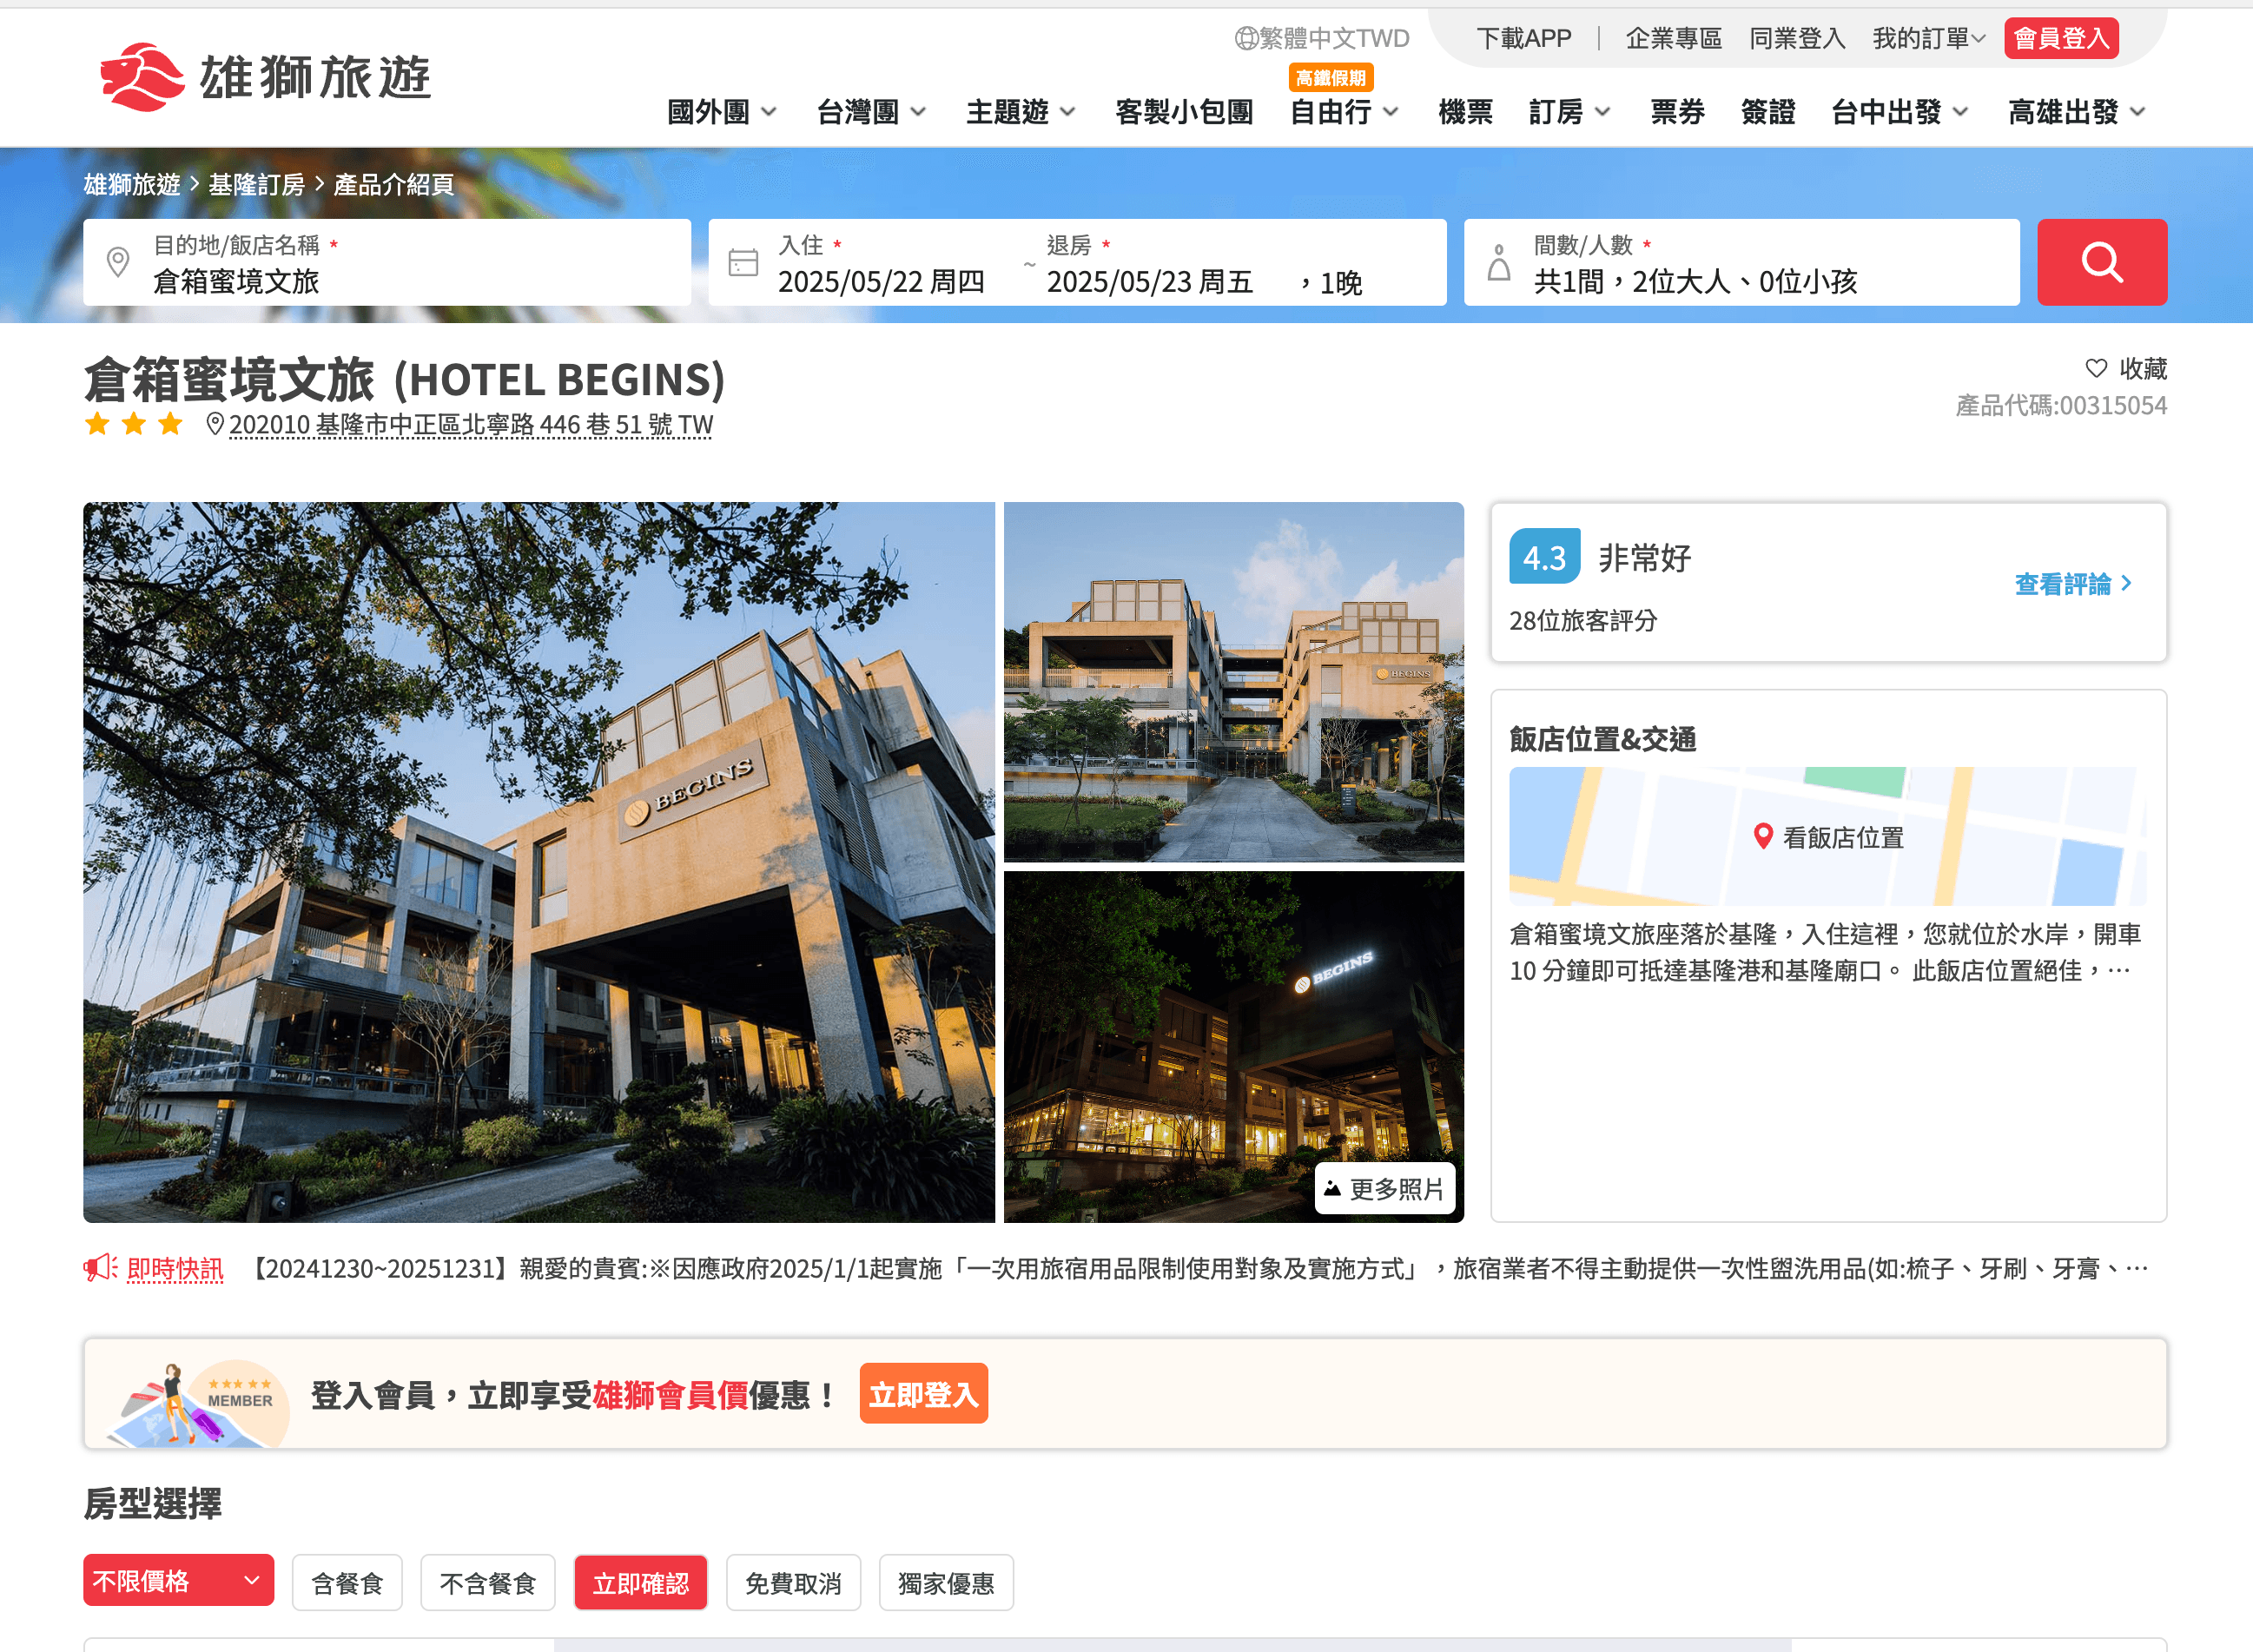Click the hotel location description paragraph
The width and height of the screenshot is (2253, 1652).
click(1825, 952)
